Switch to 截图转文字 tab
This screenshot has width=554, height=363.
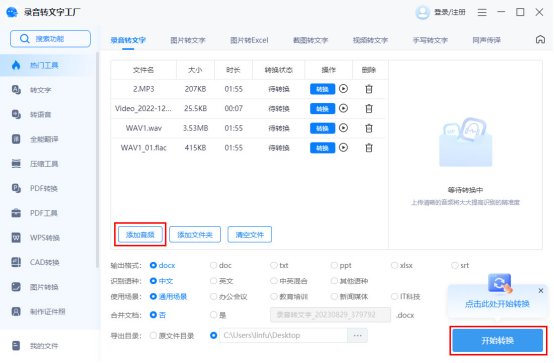click(x=311, y=40)
